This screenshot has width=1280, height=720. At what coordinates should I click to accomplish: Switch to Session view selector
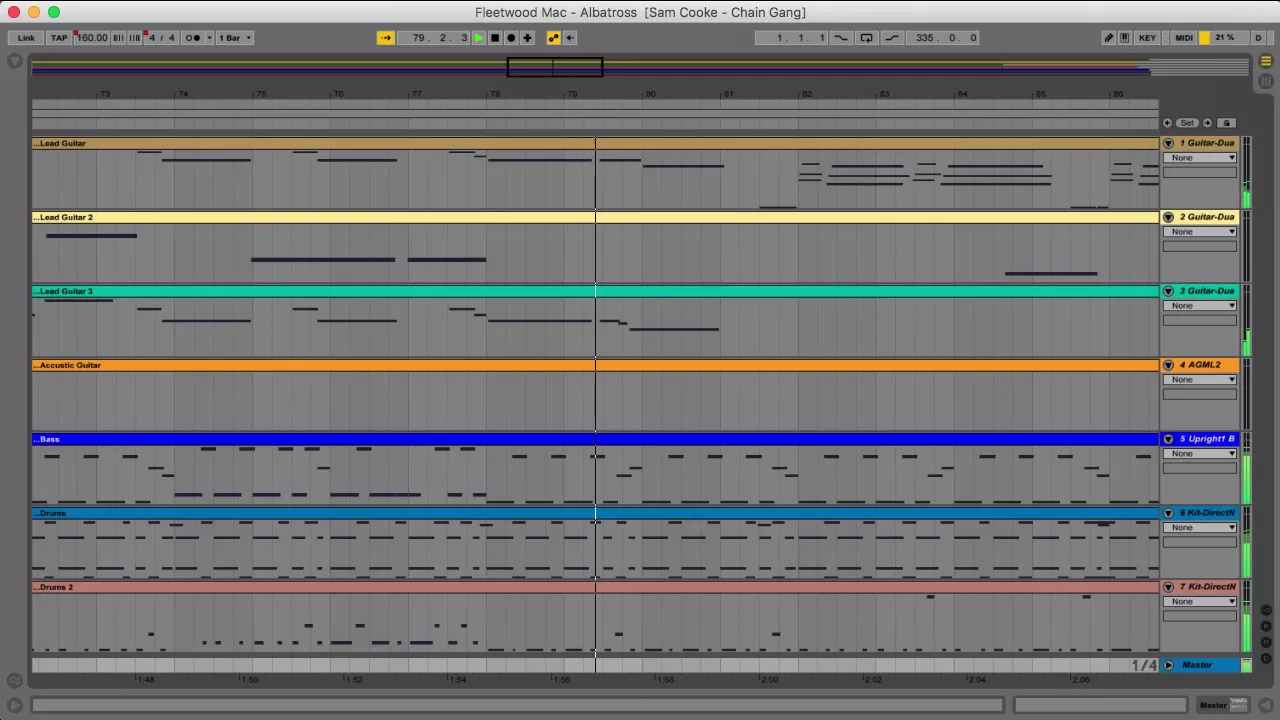click(1265, 79)
